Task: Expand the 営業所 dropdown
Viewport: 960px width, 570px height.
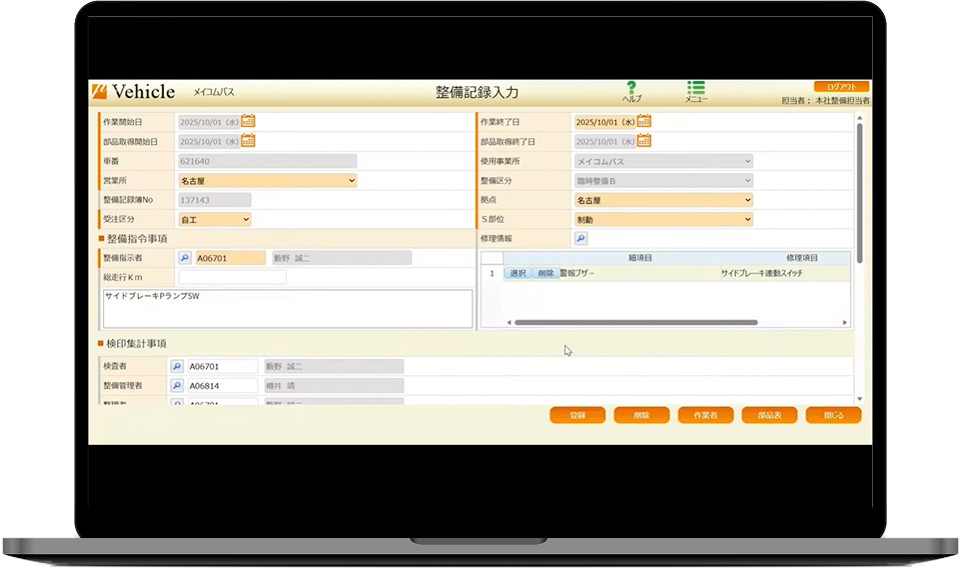Action: (268, 181)
